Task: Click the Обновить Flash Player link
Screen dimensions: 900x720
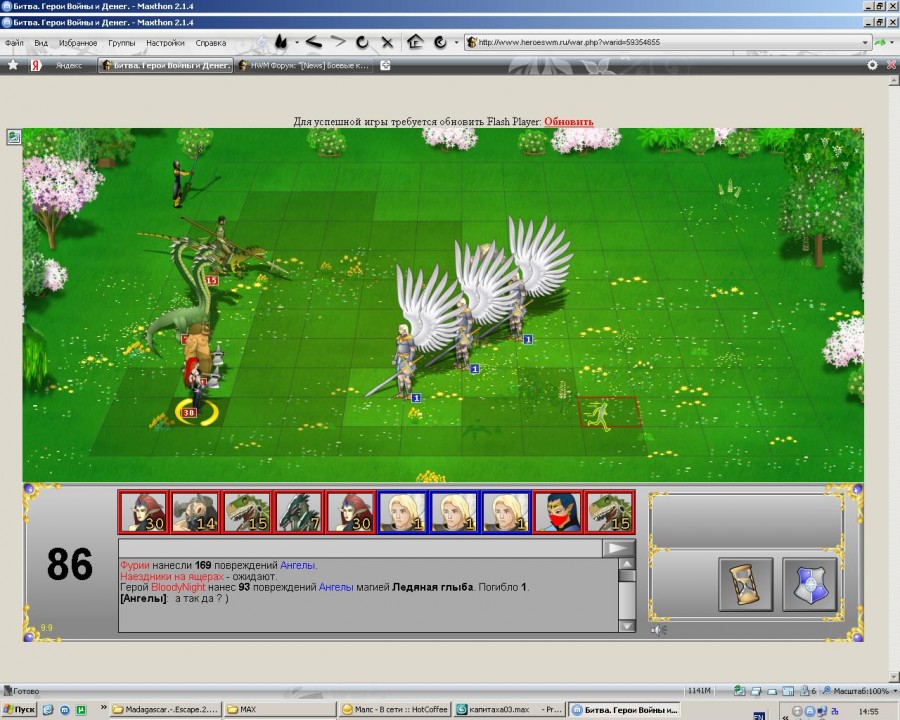Action: [568, 122]
